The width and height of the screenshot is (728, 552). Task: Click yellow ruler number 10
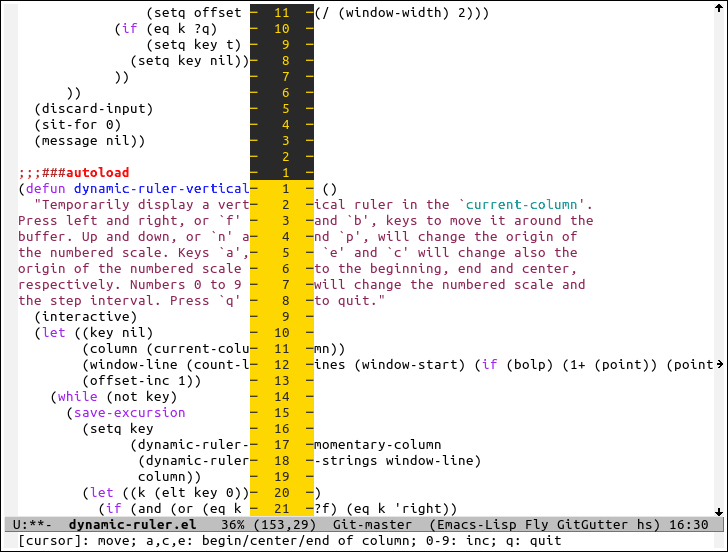click(x=282, y=333)
